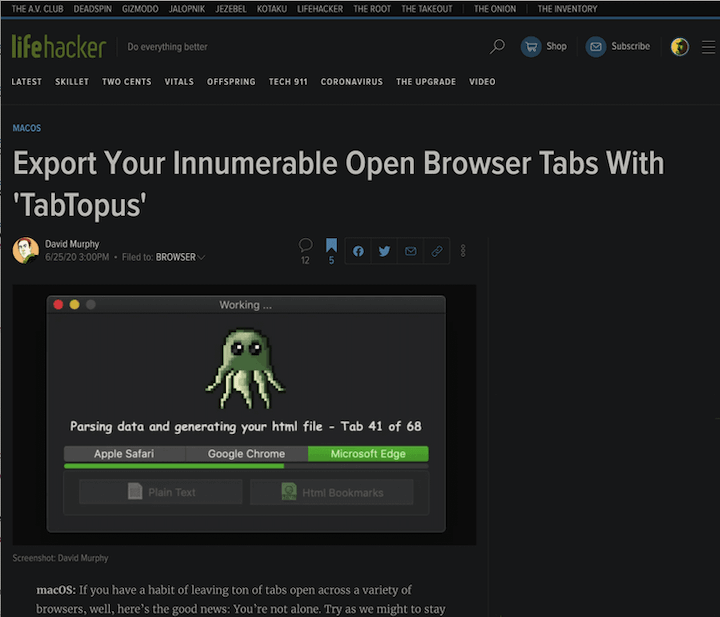Visit the GIZMODO site
Screen dimensions: 720x617
point(140,9)
